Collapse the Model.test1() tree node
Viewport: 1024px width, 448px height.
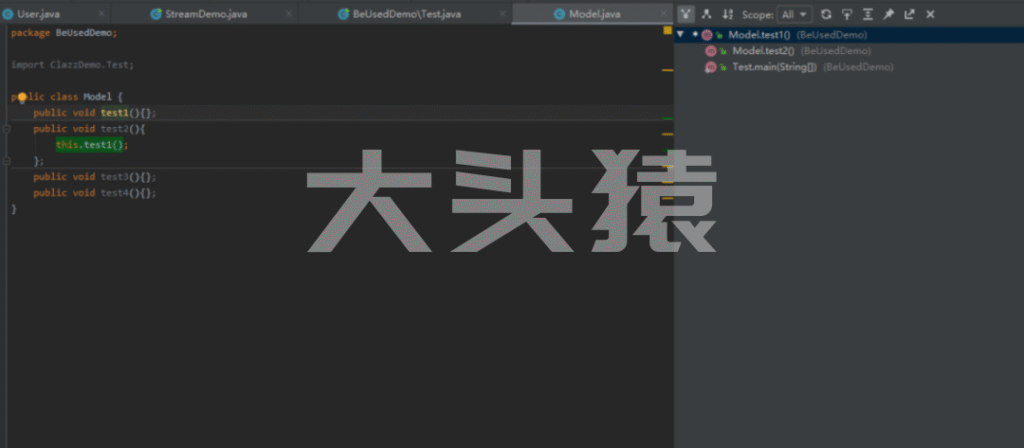pyautogui.click(x=681, y=34)
